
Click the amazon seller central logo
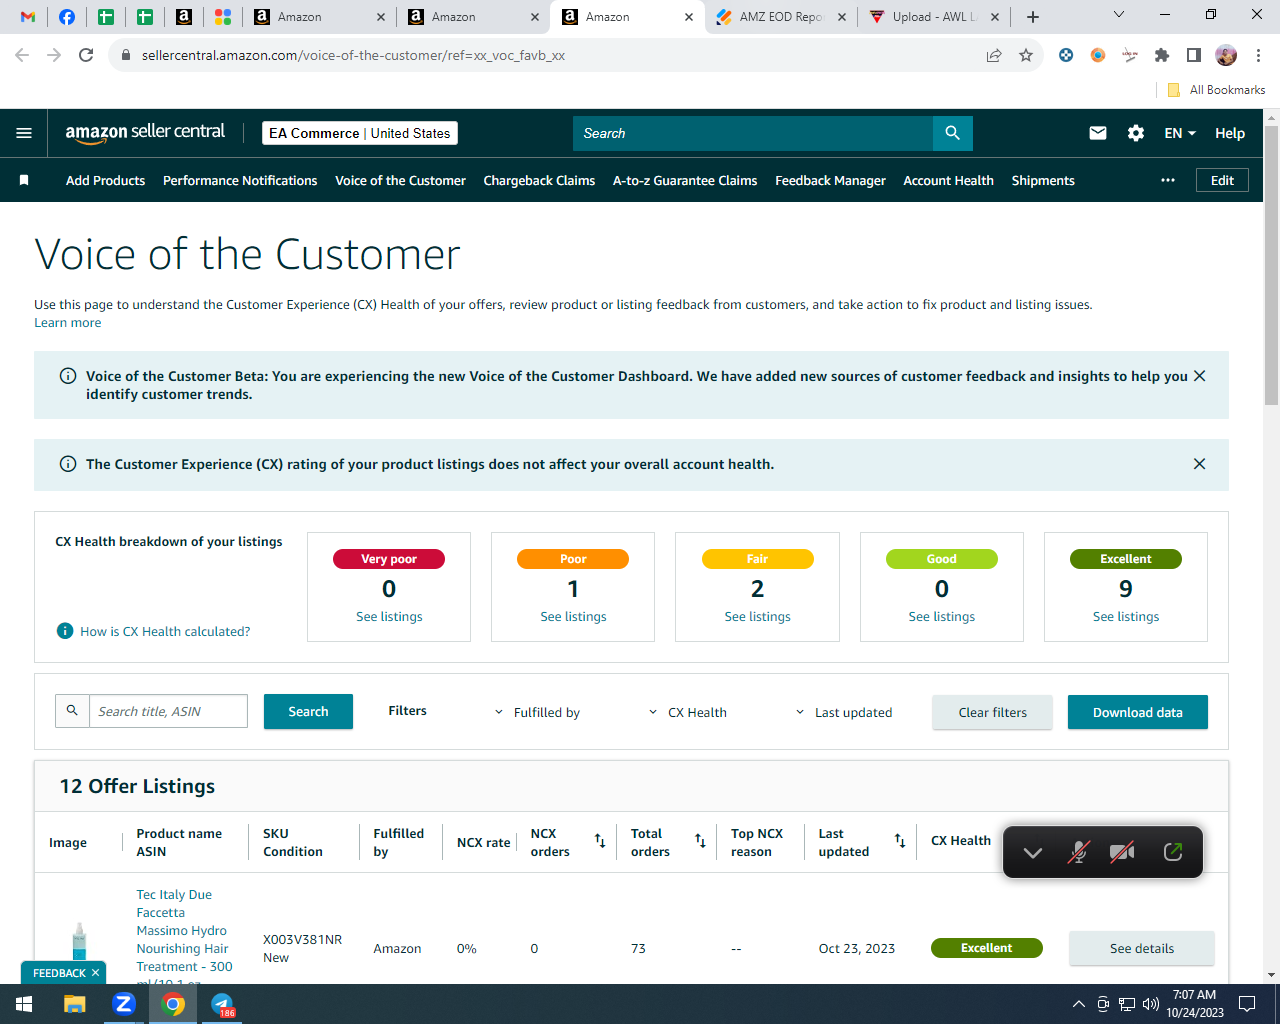click(x=145, y=133)
